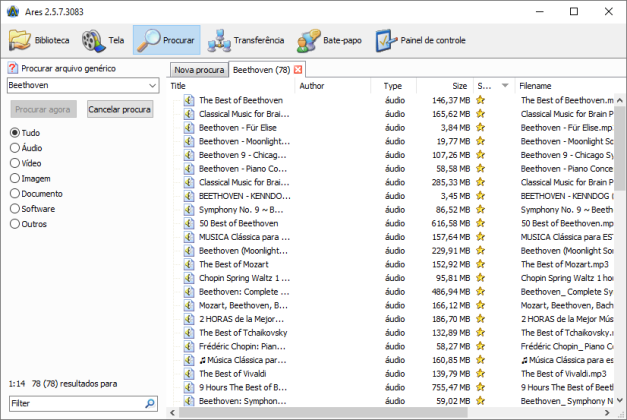Click audio file icon for Symphony No. 9 row
Image resolution: width=627 pixels, height=420 pixels.
coord(189,210)
